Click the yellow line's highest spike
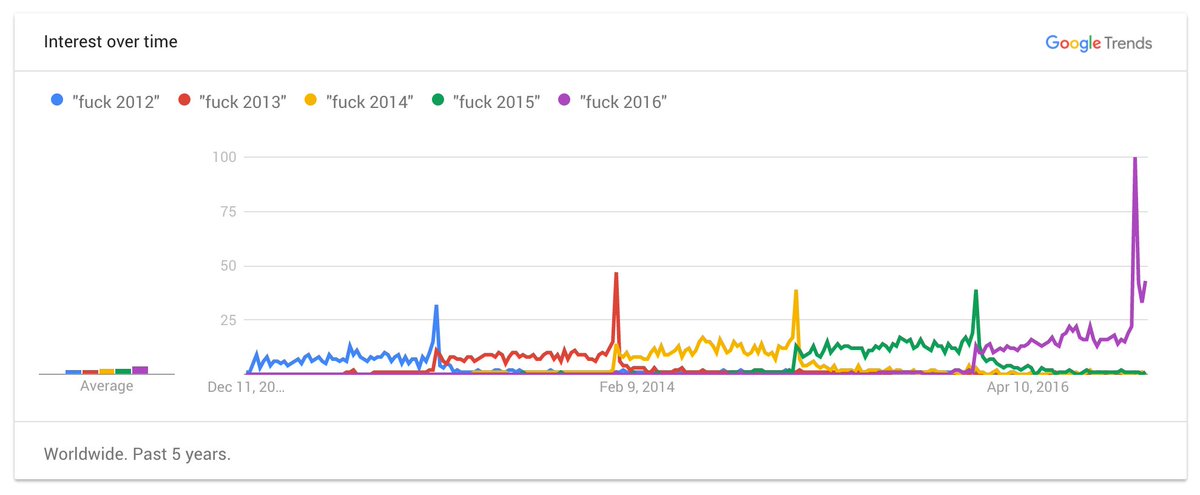The height and width of the screenshot is (495, 1200). click(x=795, y=292)
